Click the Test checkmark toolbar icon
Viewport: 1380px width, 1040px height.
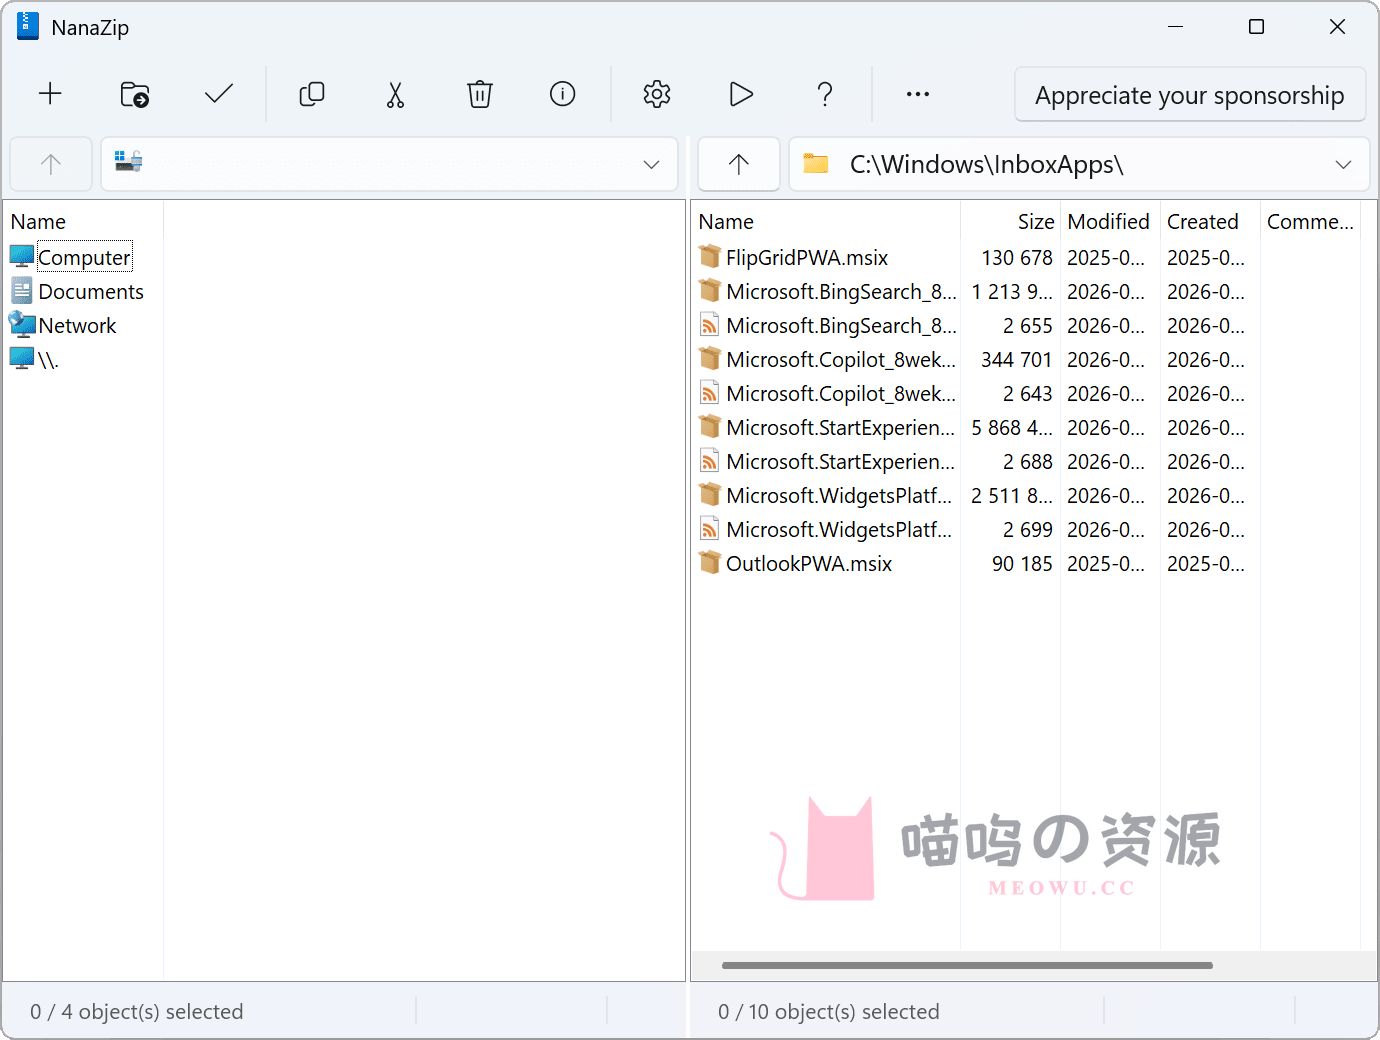[x=218, y=94]
